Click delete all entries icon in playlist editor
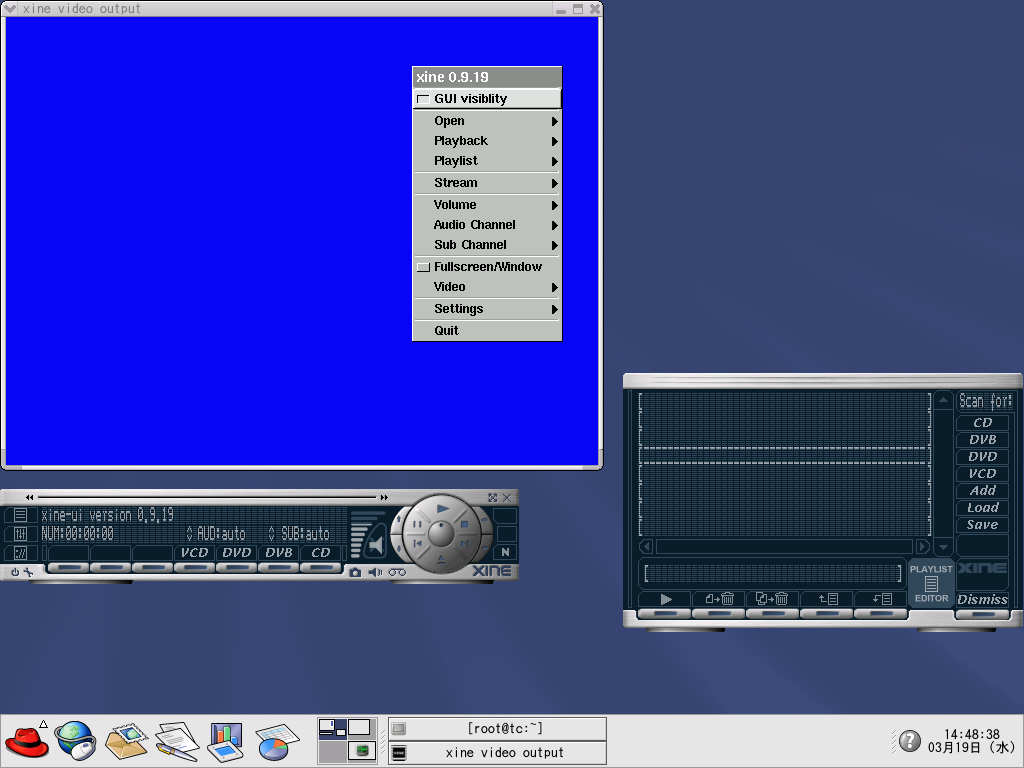 coord(773,599)
